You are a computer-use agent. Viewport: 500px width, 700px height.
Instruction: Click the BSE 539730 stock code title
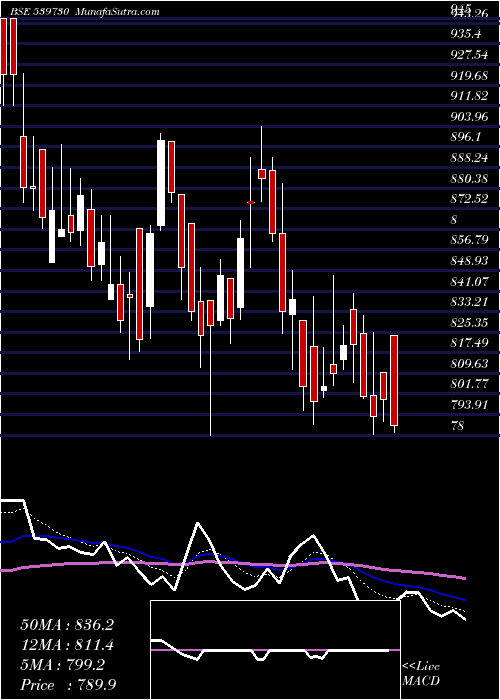[38, 12]
